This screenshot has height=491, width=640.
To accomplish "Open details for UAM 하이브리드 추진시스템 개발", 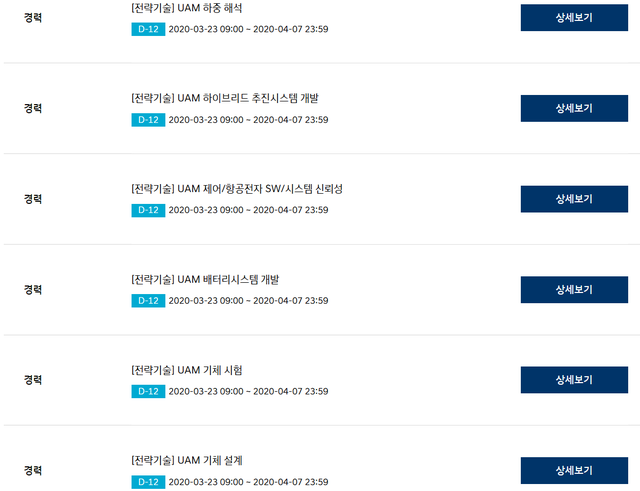I will tap(574, 108).
